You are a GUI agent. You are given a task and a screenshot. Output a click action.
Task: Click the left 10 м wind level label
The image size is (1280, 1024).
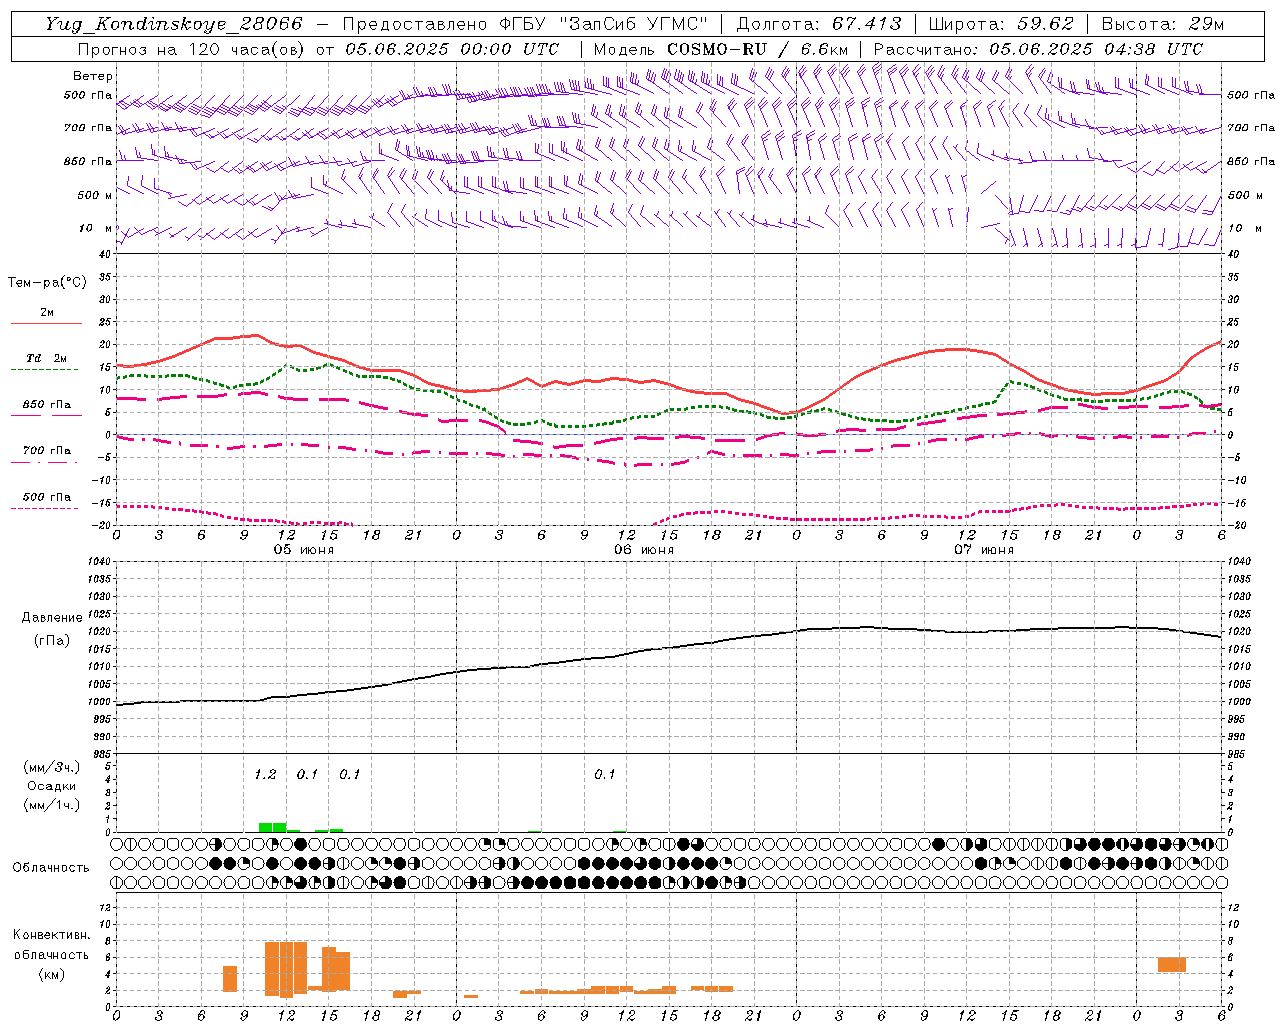[95, 228]
